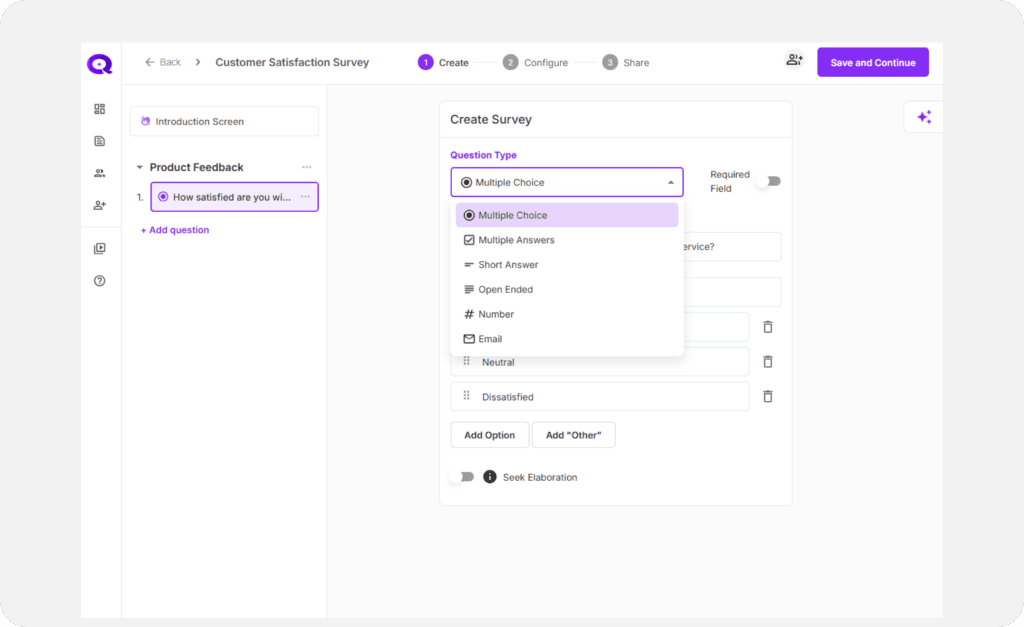The width and height of the screenshot is (1024, 627).
Task: Open the contacts people icon in sidebar
Action: [99, 173]
